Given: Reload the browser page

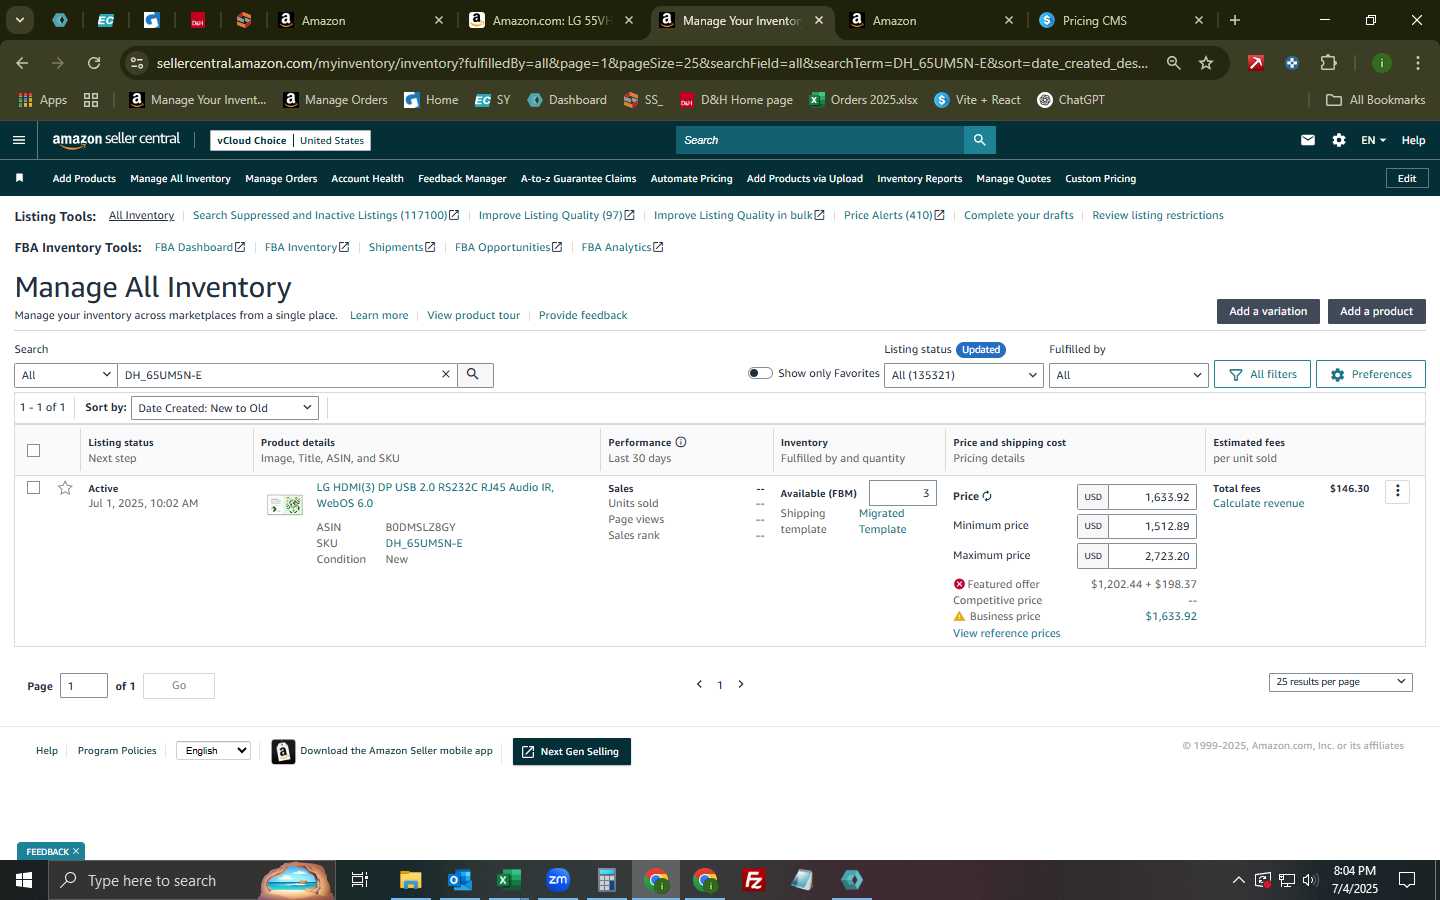Looking at the screenshot, I should coord(94,63).
